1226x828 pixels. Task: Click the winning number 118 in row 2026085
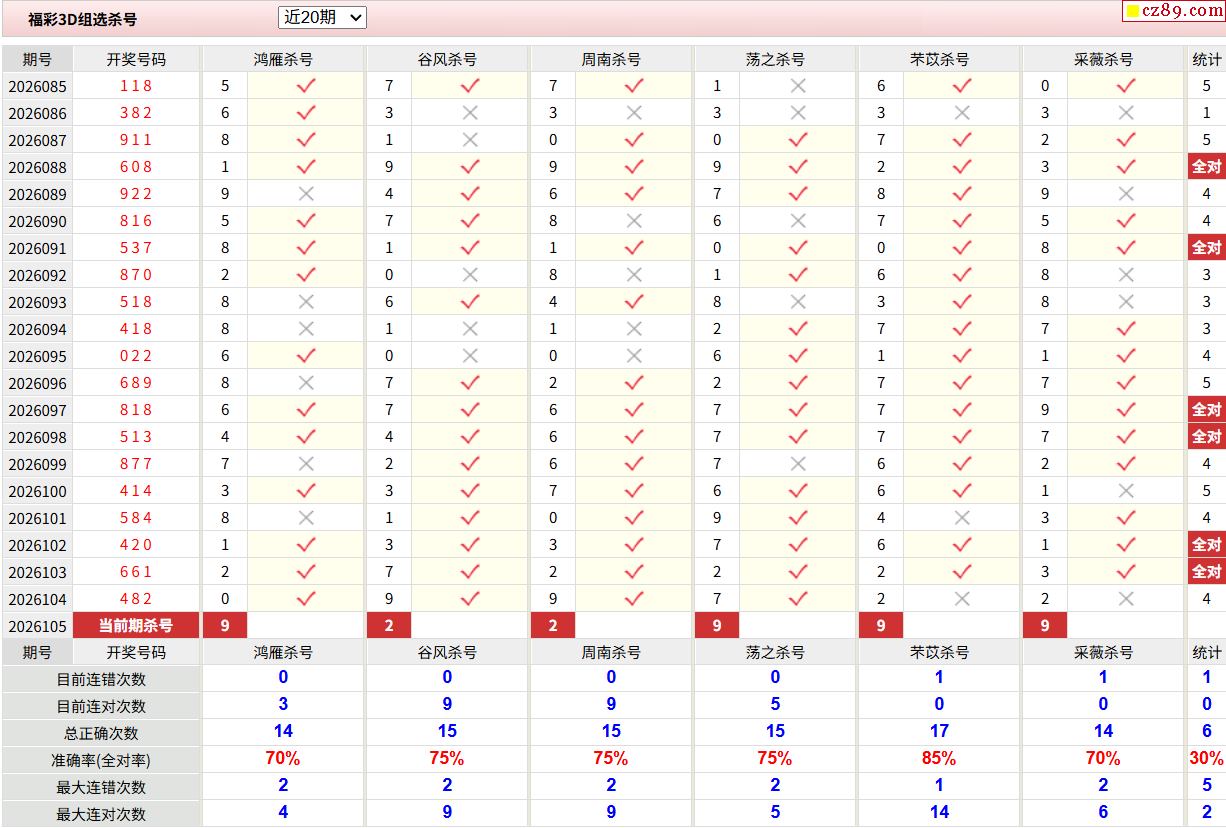coord(136,86)
